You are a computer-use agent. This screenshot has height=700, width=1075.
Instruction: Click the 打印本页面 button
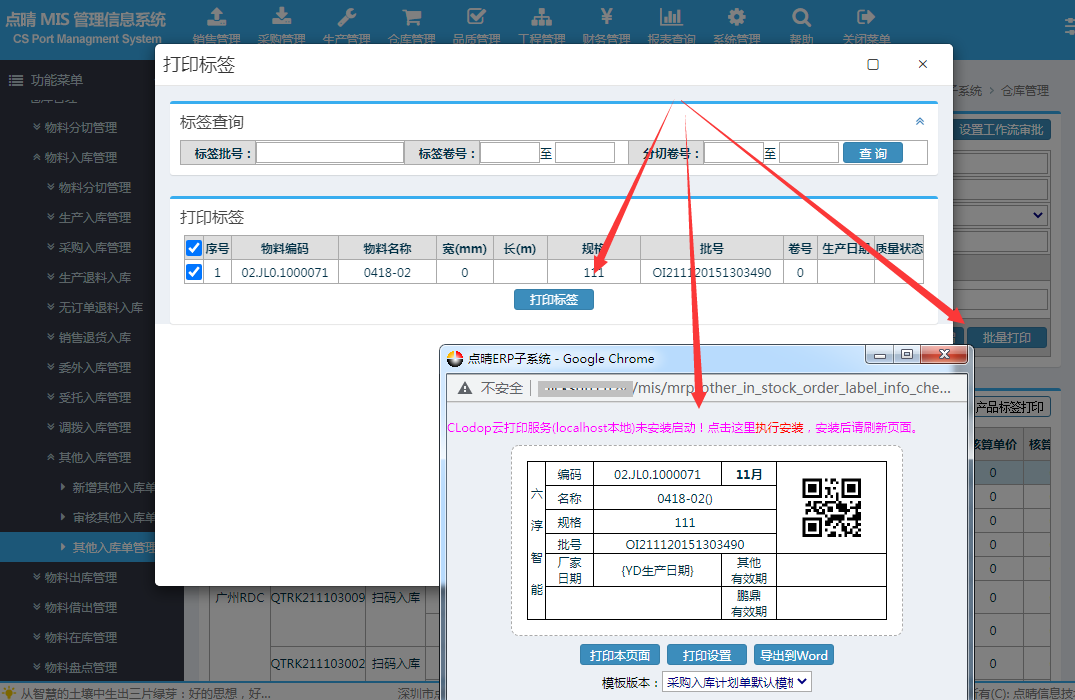pyautogui.click(x=619, y=655)
